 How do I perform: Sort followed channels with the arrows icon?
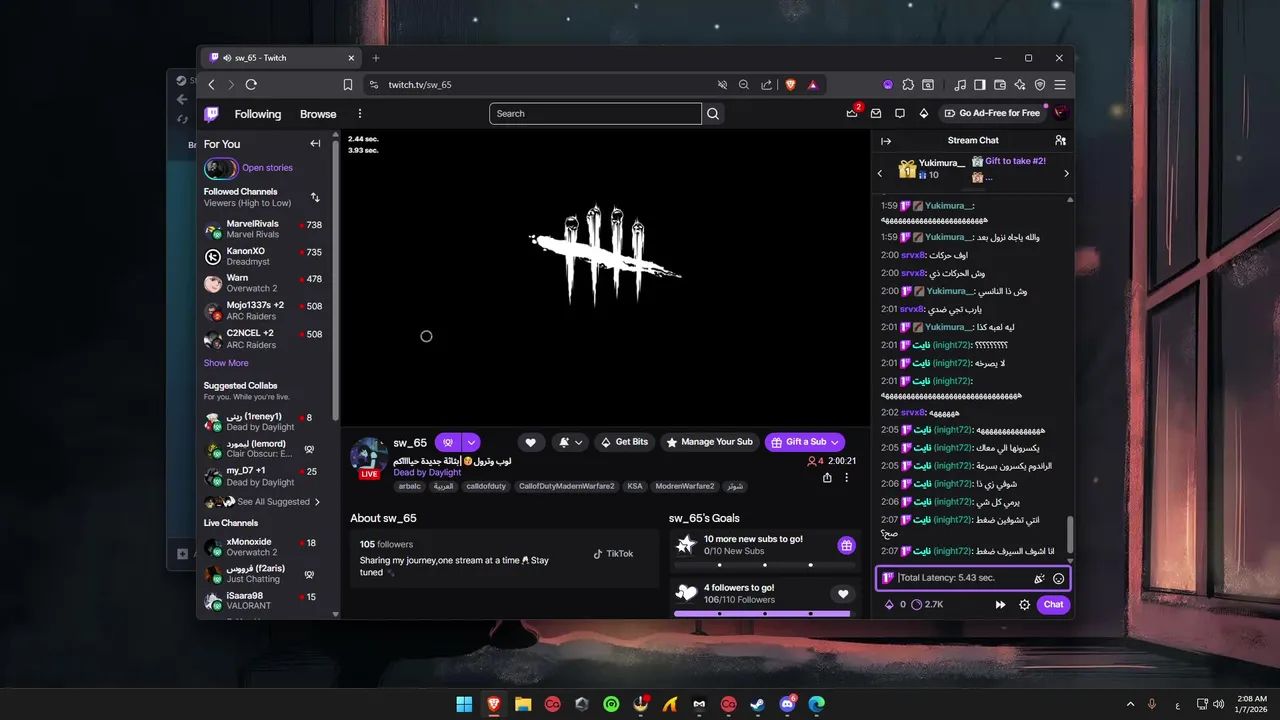click(x=315, y=197)
